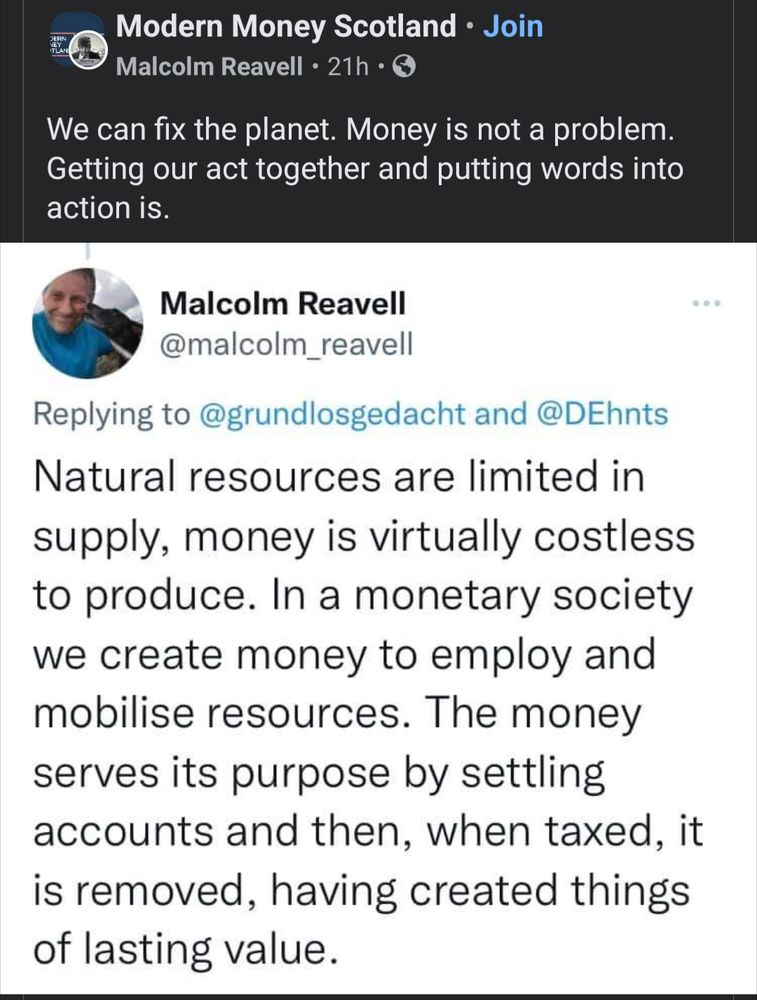Open the three-dot tweet options menu
This screenshot has width=757, height=1000.
tap(706, 302)
